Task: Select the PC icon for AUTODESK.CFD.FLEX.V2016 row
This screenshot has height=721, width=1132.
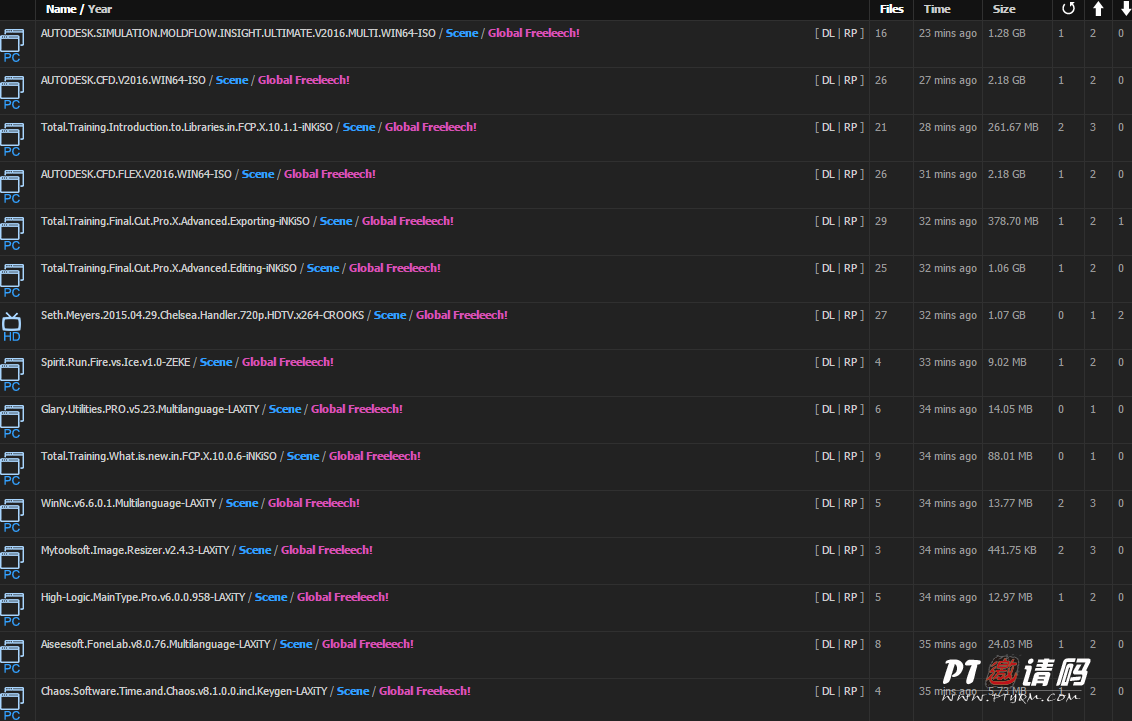Action: click(12, 186)
